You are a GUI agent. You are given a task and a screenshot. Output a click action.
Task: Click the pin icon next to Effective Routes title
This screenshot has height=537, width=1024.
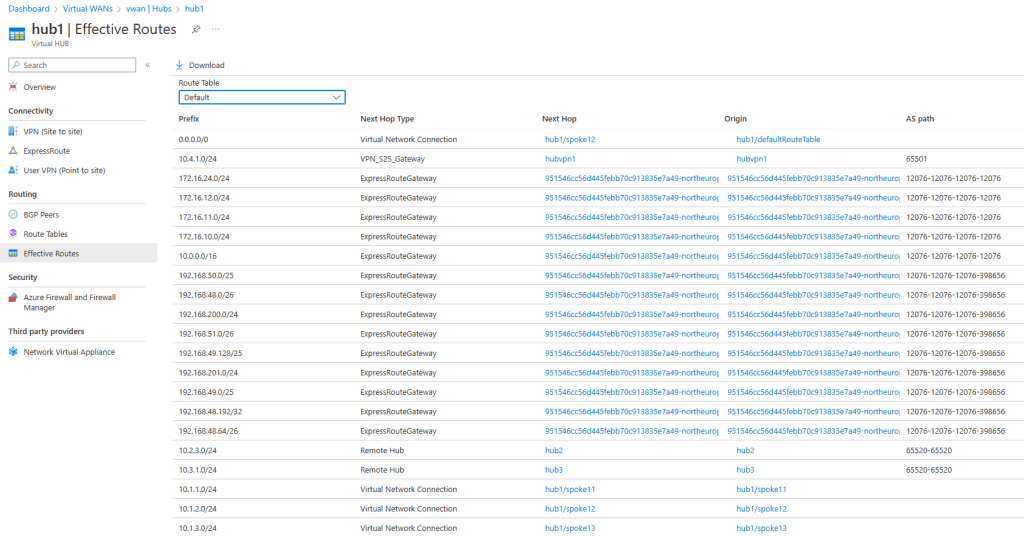[196, 29]
